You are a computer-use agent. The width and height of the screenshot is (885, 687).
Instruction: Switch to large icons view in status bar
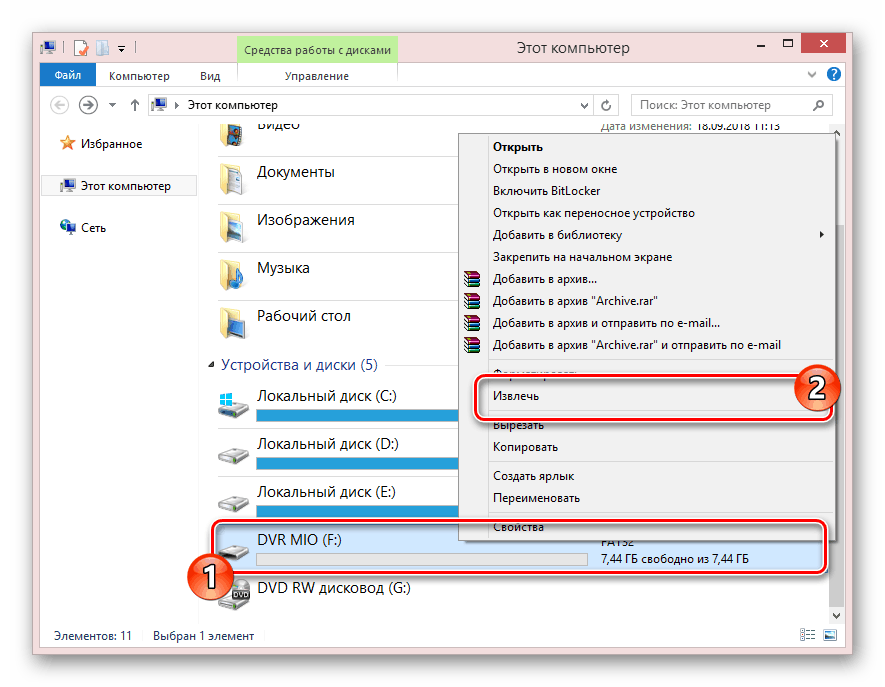pos(829,635)
